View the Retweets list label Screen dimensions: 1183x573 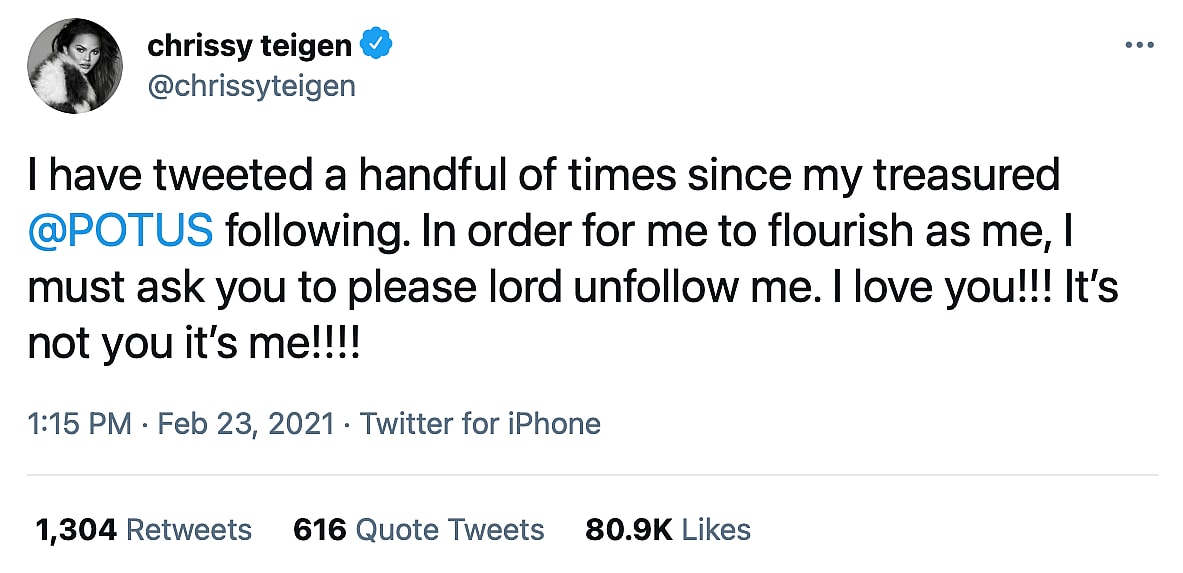(189, 528)
